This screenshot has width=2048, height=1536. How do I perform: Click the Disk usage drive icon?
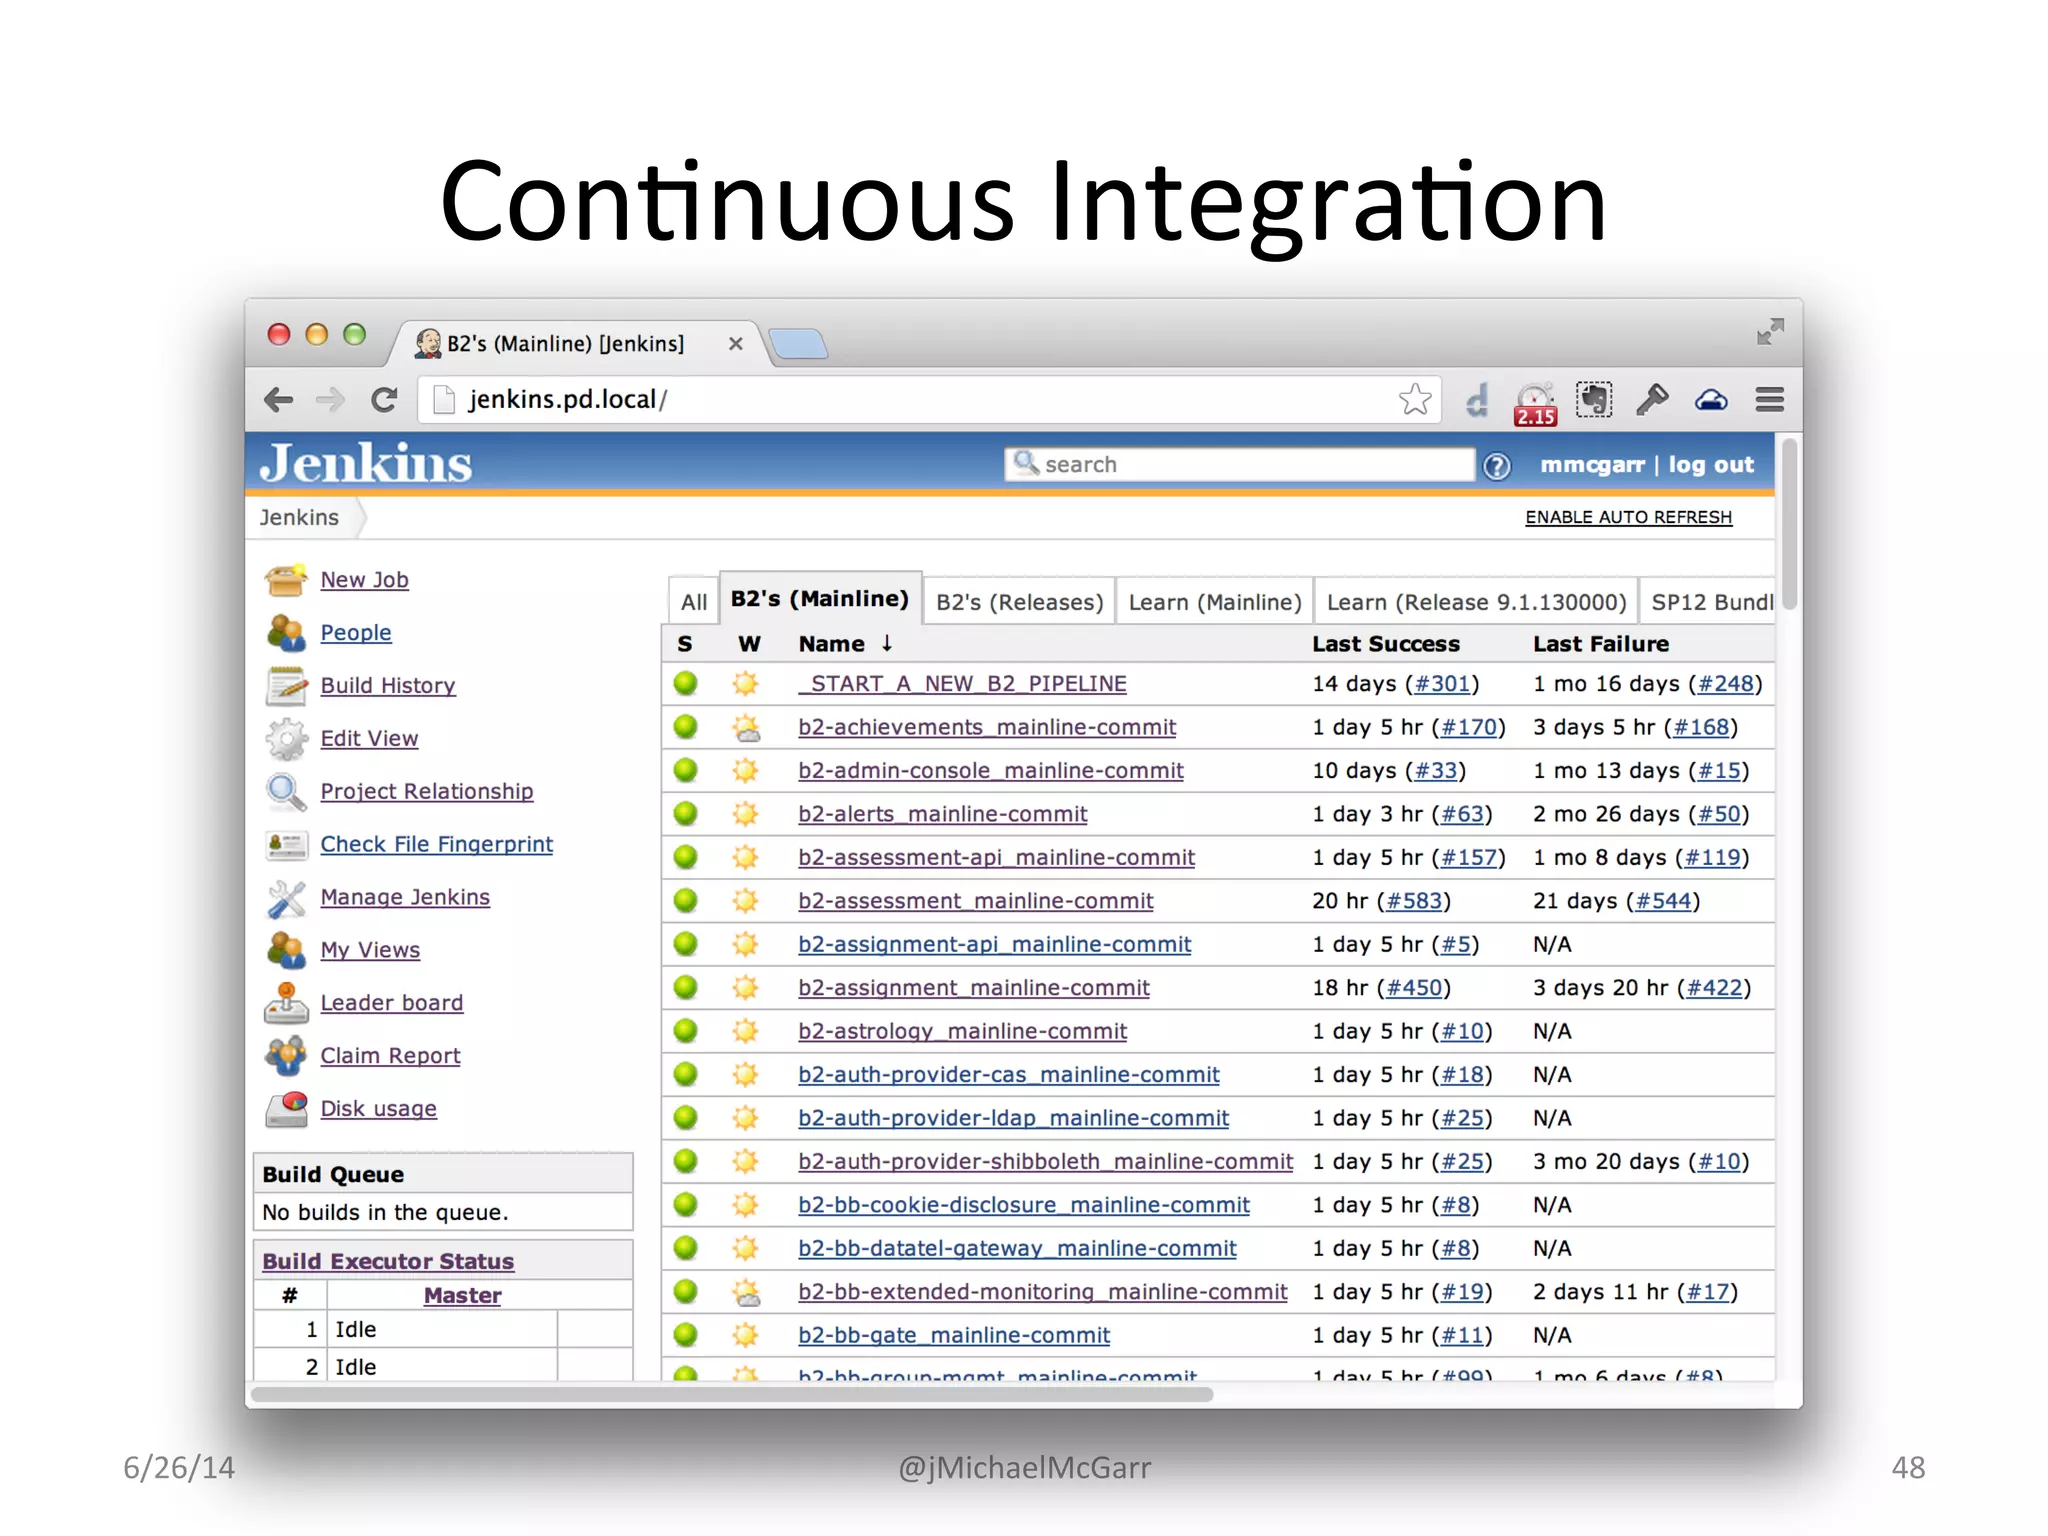(x=286, y=1109)
